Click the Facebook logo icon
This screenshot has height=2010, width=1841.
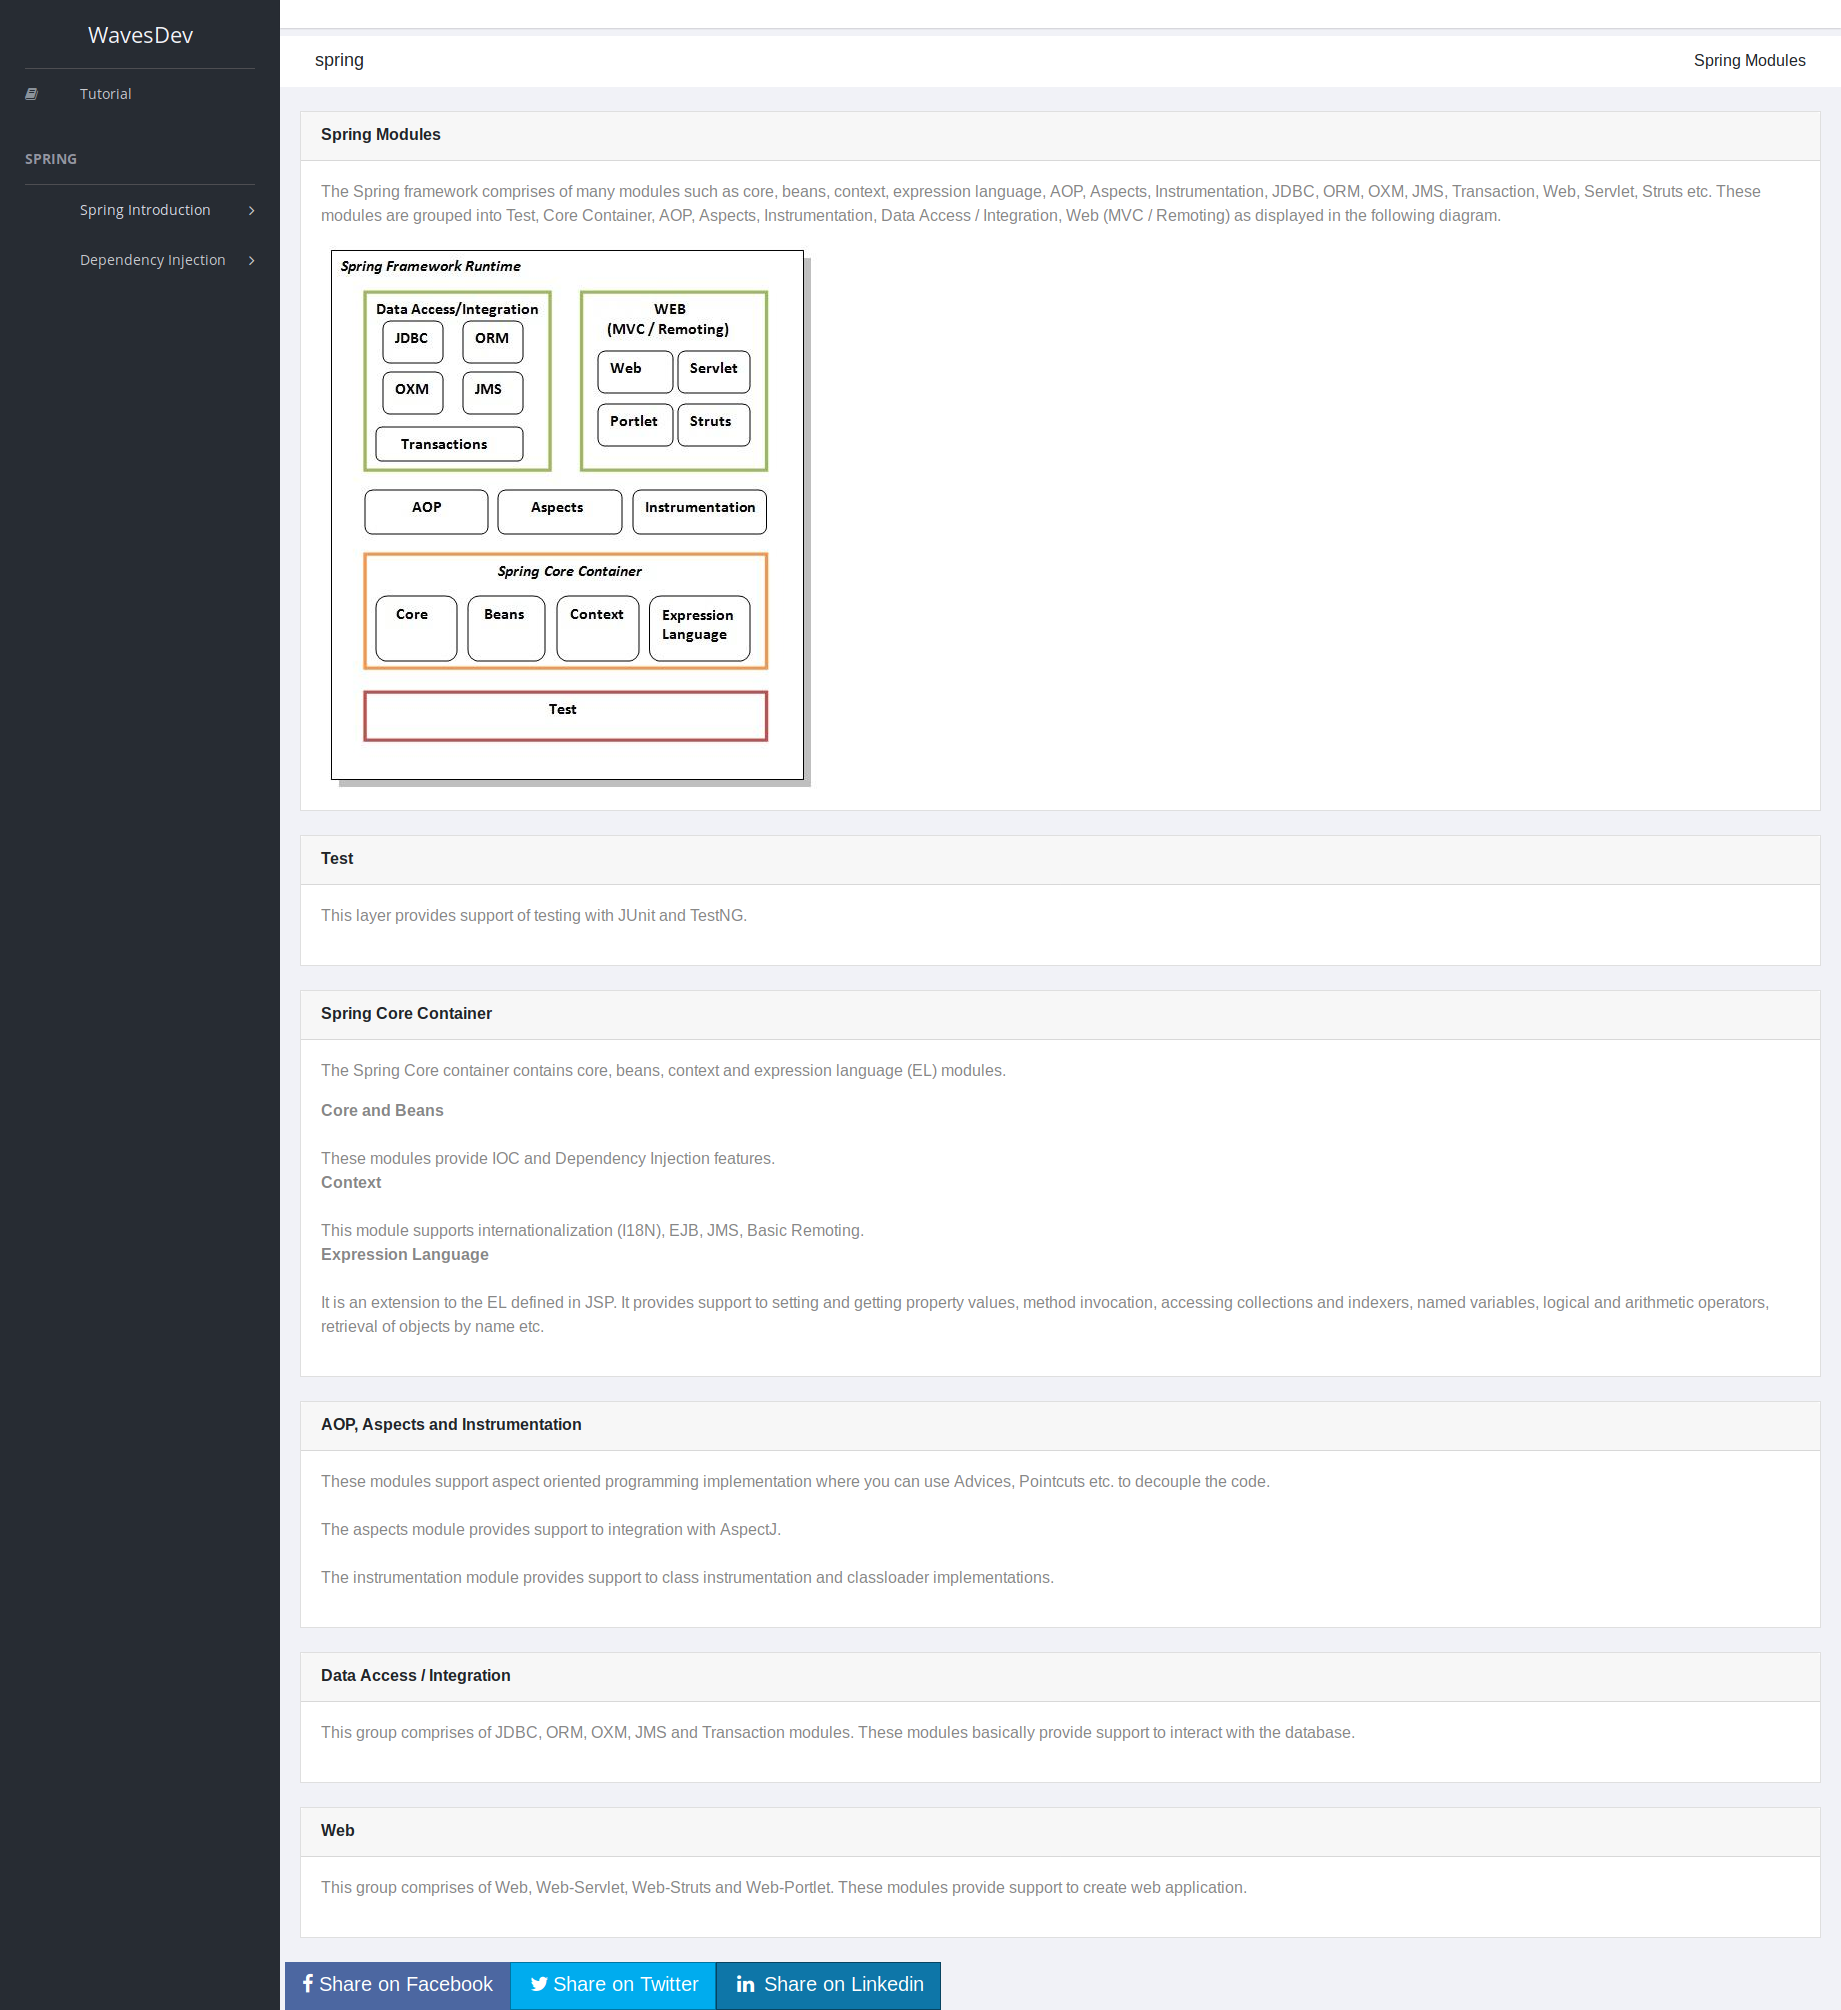308,1983
